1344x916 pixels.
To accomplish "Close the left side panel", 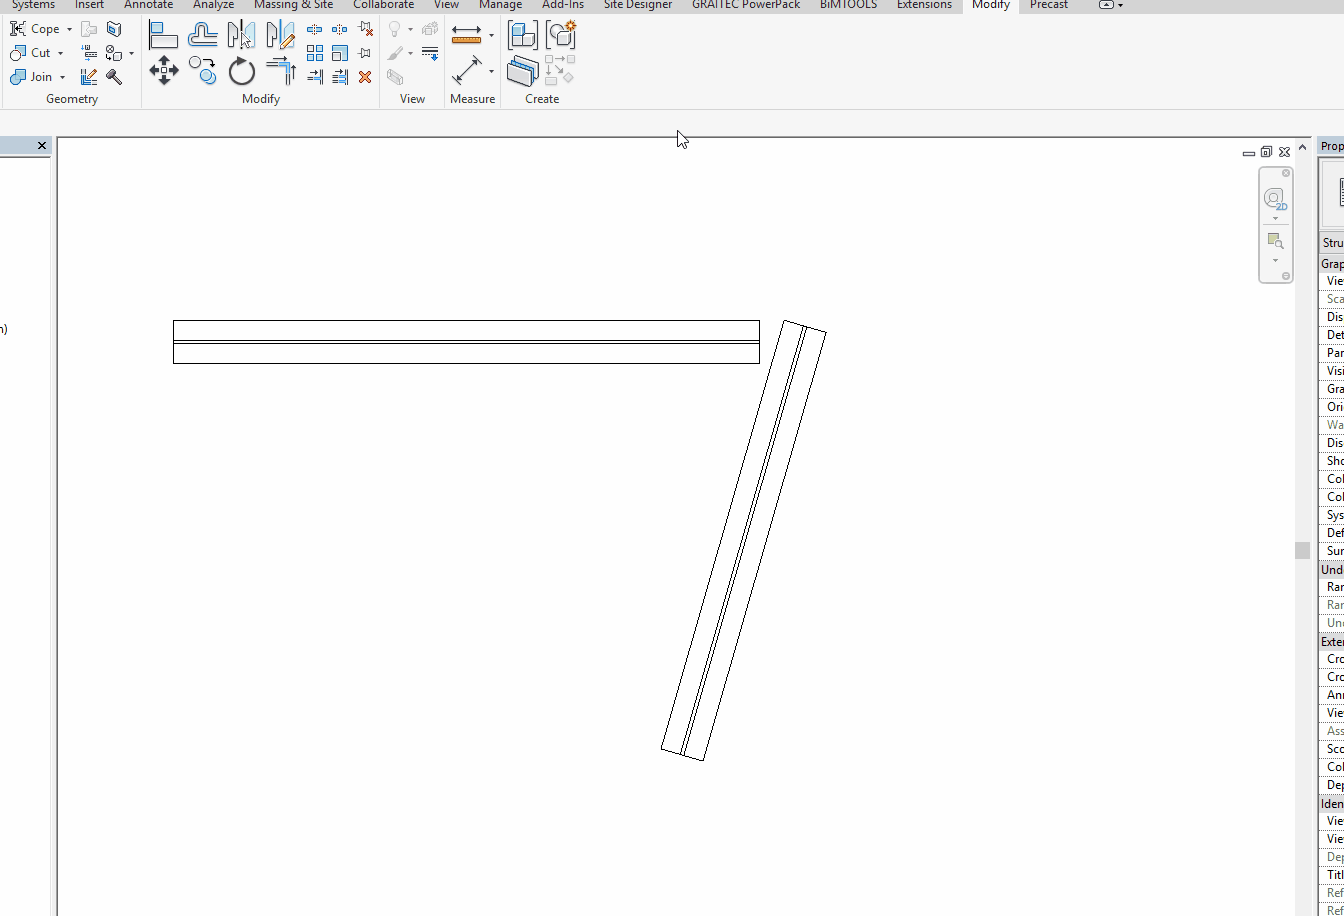I will (x=41, y=145).
